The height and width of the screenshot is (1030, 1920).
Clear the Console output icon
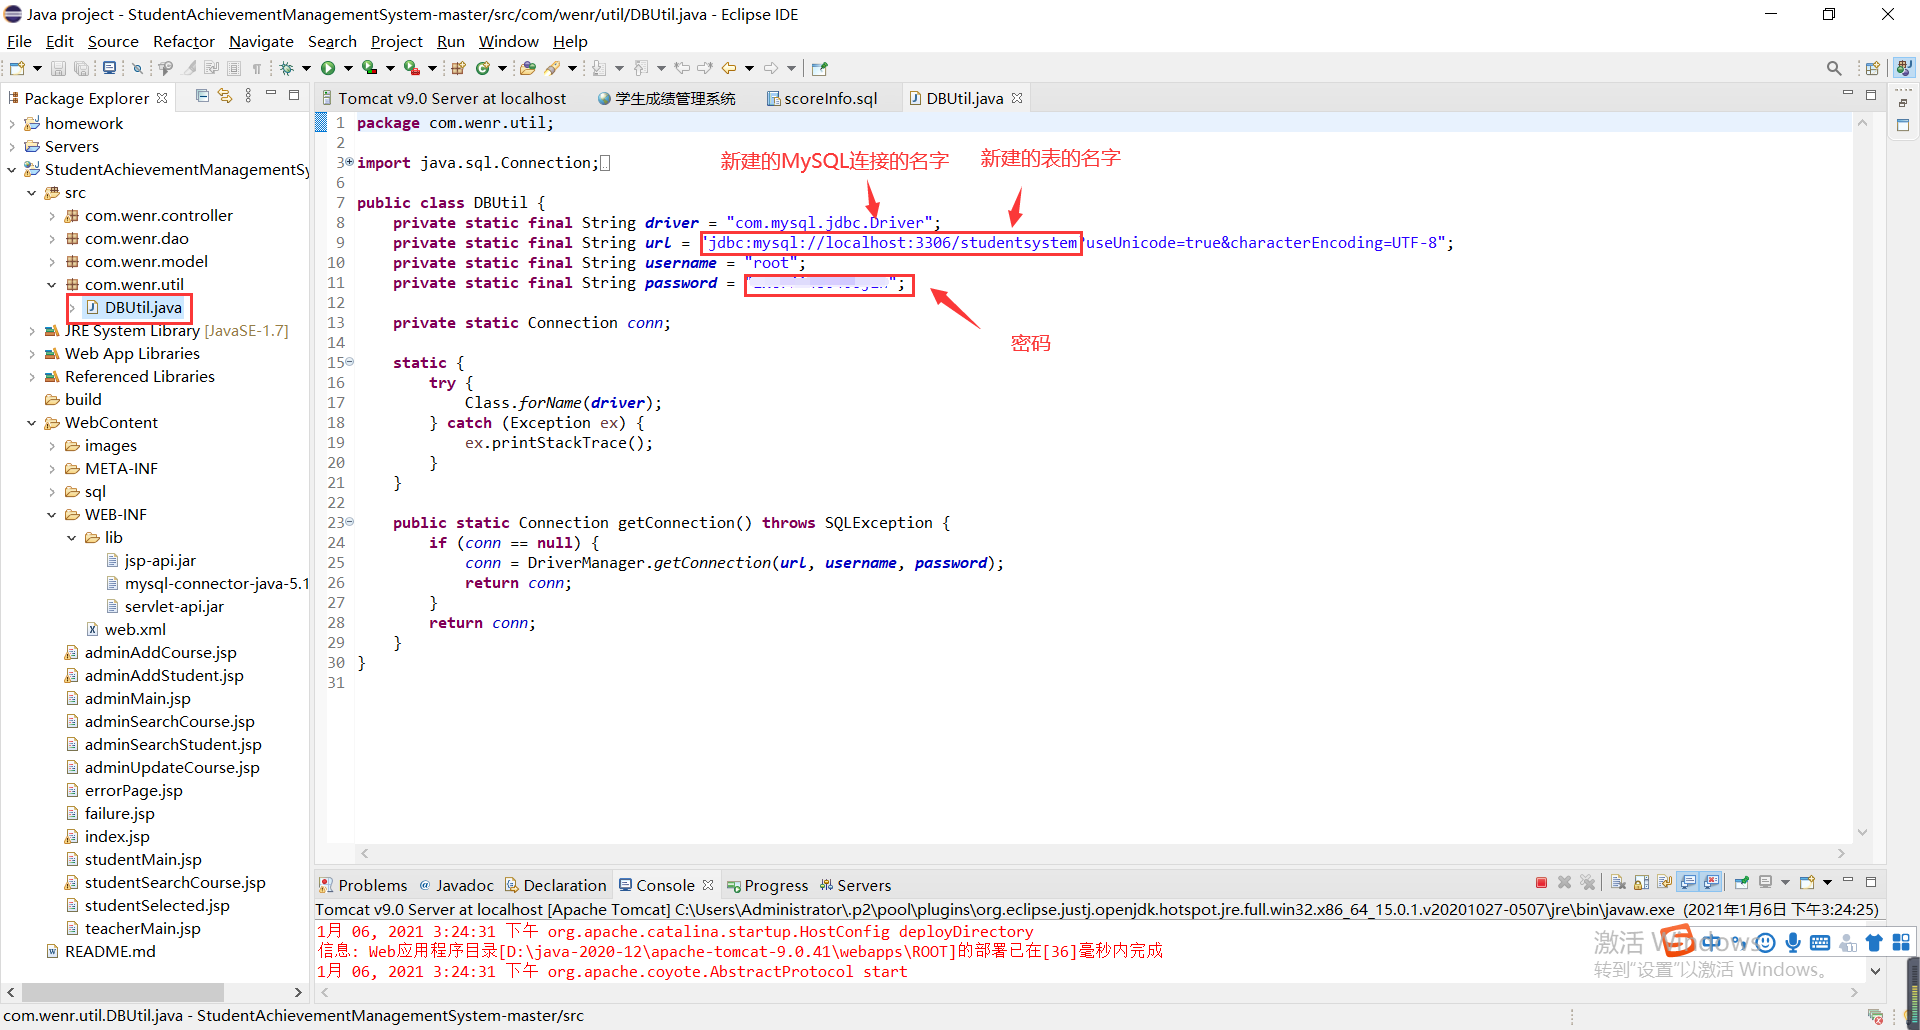tap(1618, 882)
